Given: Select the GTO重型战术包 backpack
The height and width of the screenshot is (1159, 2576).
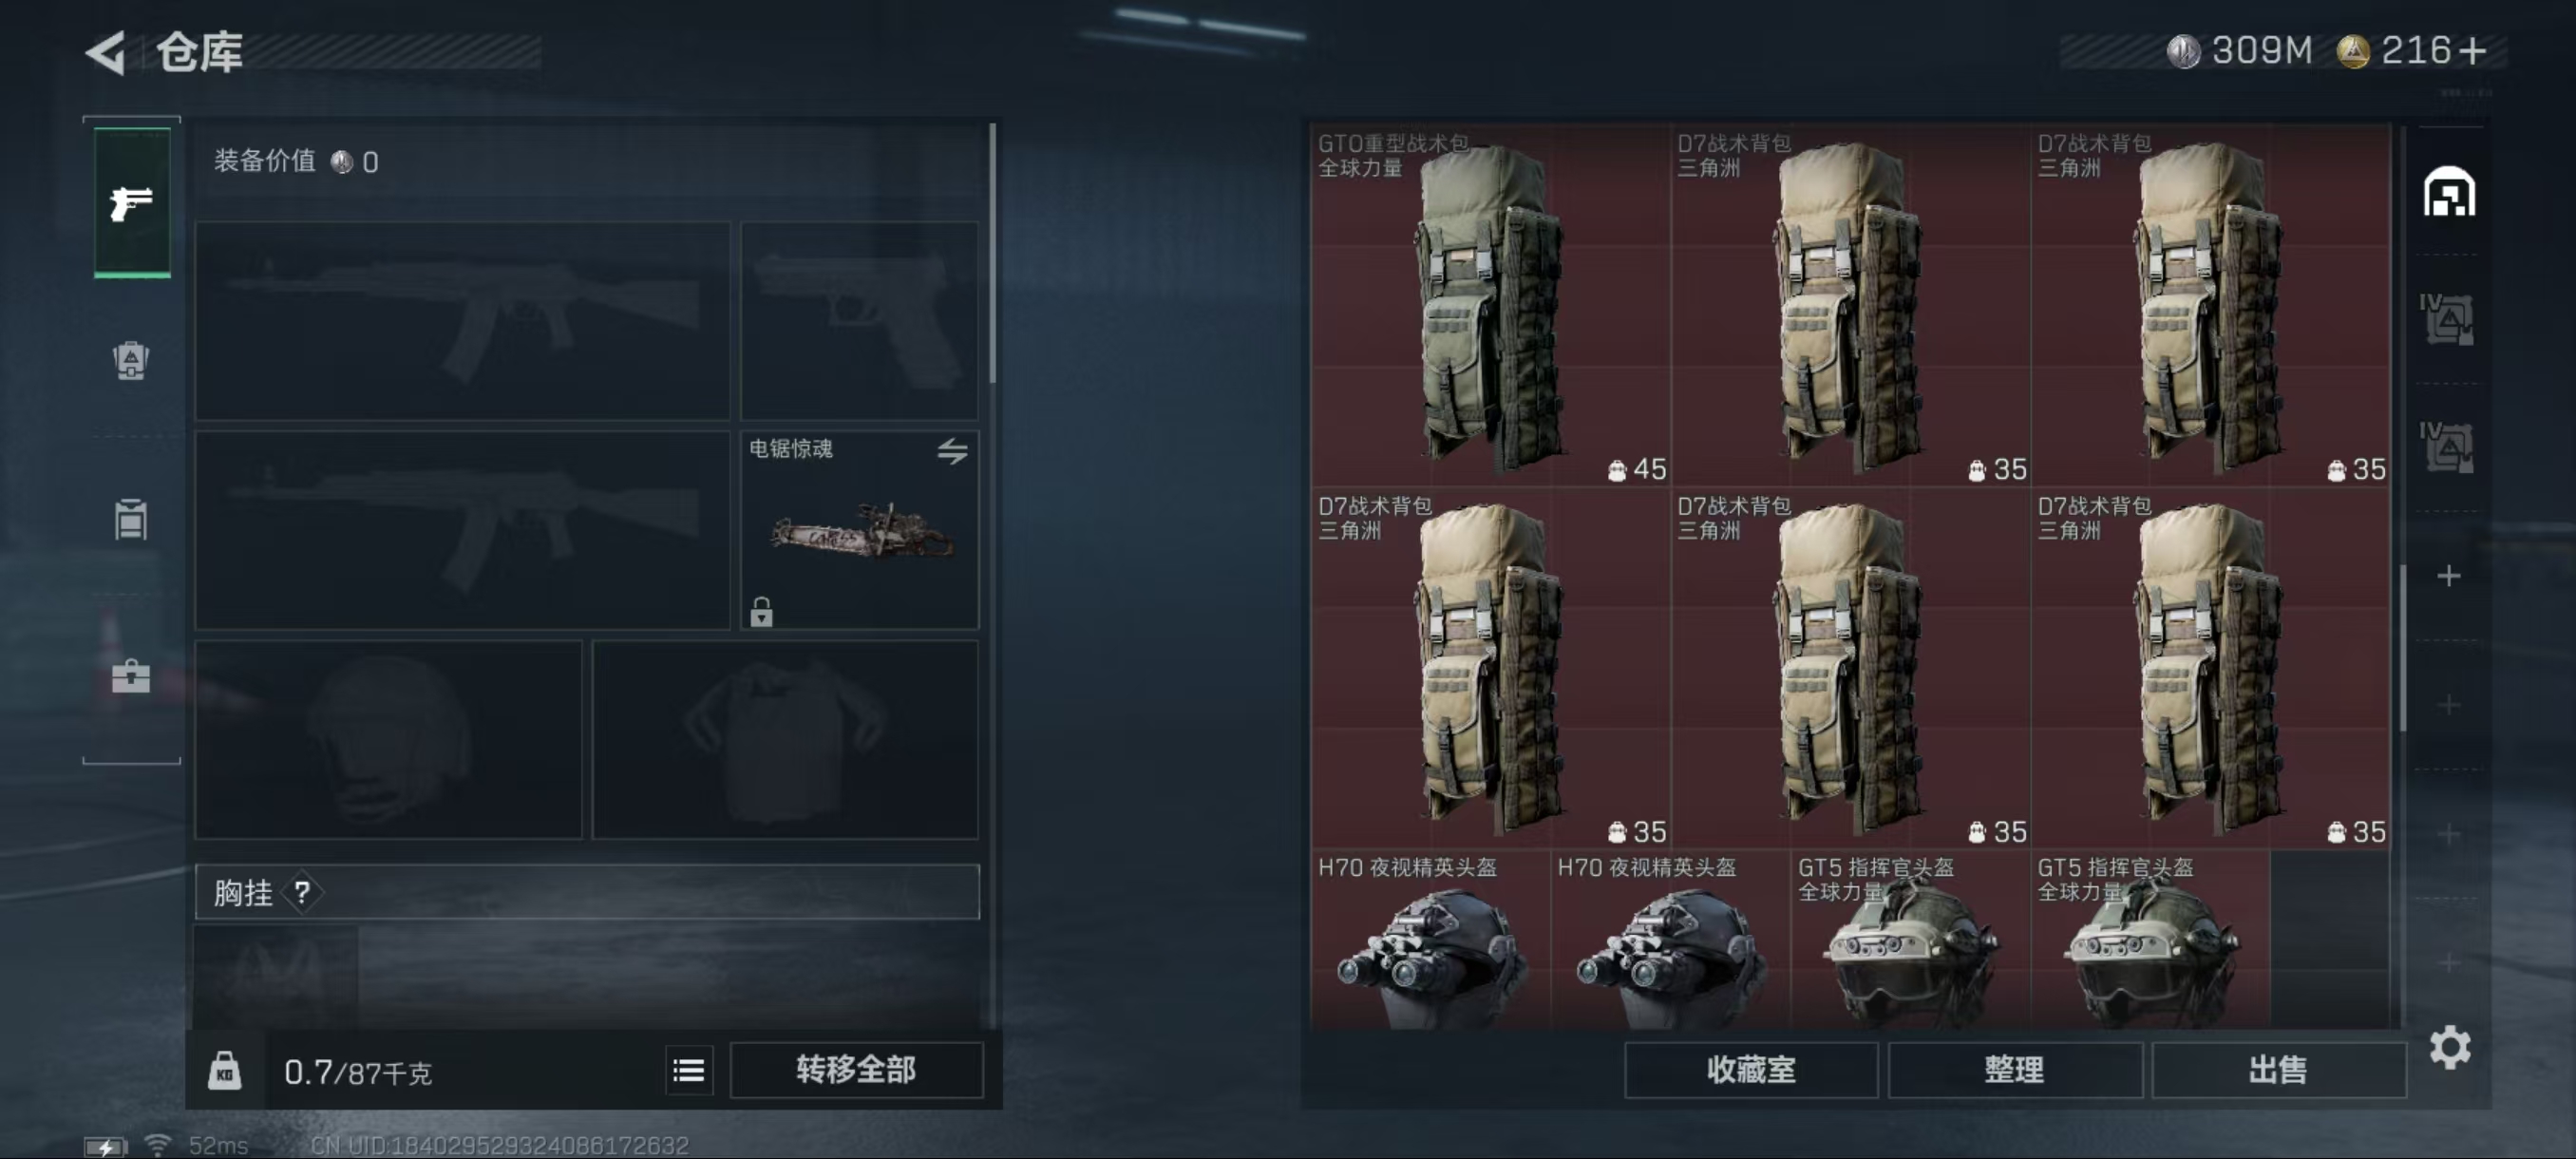Looking at the screenshot, I should pos(1490,305).
